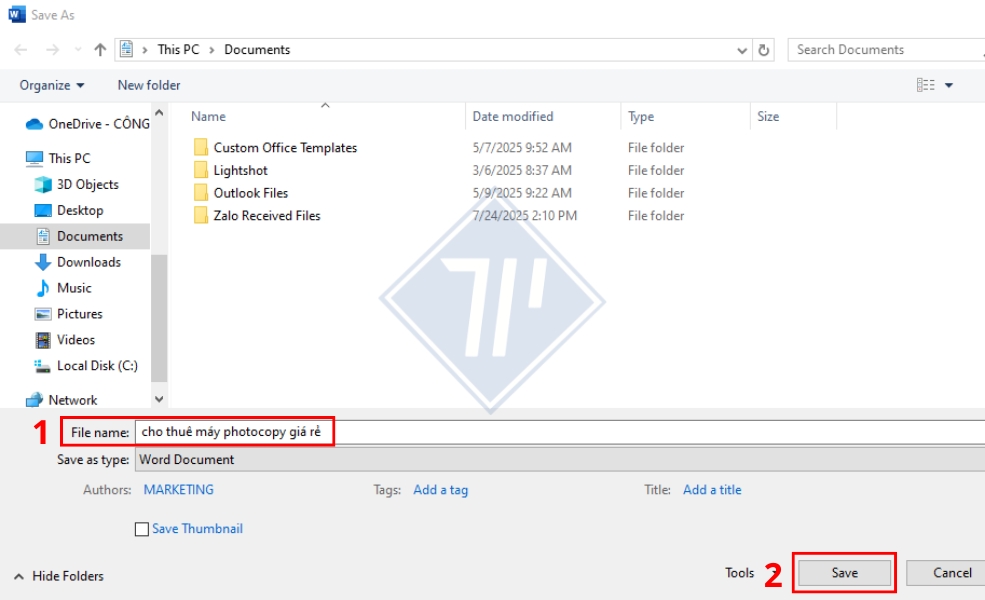Open Local Disk (C:) in sidebar
The height and width of the screenshot is (600, 985).
[96, 366]
